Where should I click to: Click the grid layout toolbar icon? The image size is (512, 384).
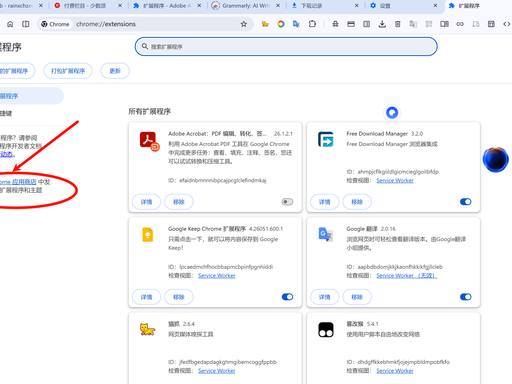click(491, 24)
